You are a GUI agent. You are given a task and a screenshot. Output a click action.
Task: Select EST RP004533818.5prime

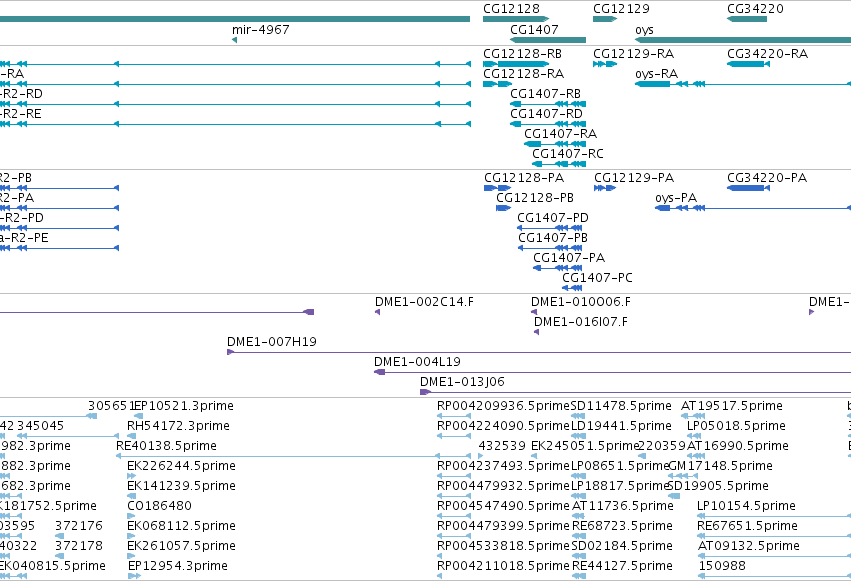pos(503,546)
